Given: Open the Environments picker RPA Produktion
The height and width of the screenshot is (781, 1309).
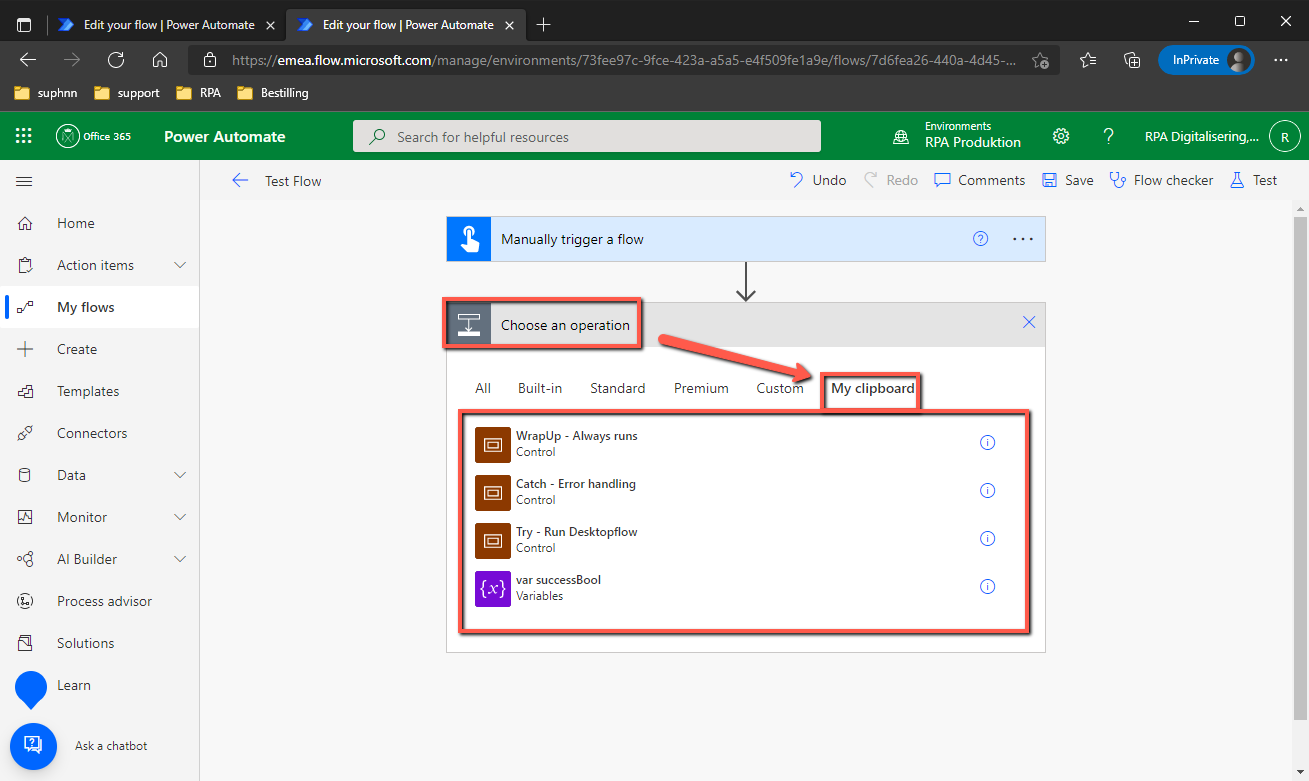Looking at the screenshot, I should (x=957, y=135).
